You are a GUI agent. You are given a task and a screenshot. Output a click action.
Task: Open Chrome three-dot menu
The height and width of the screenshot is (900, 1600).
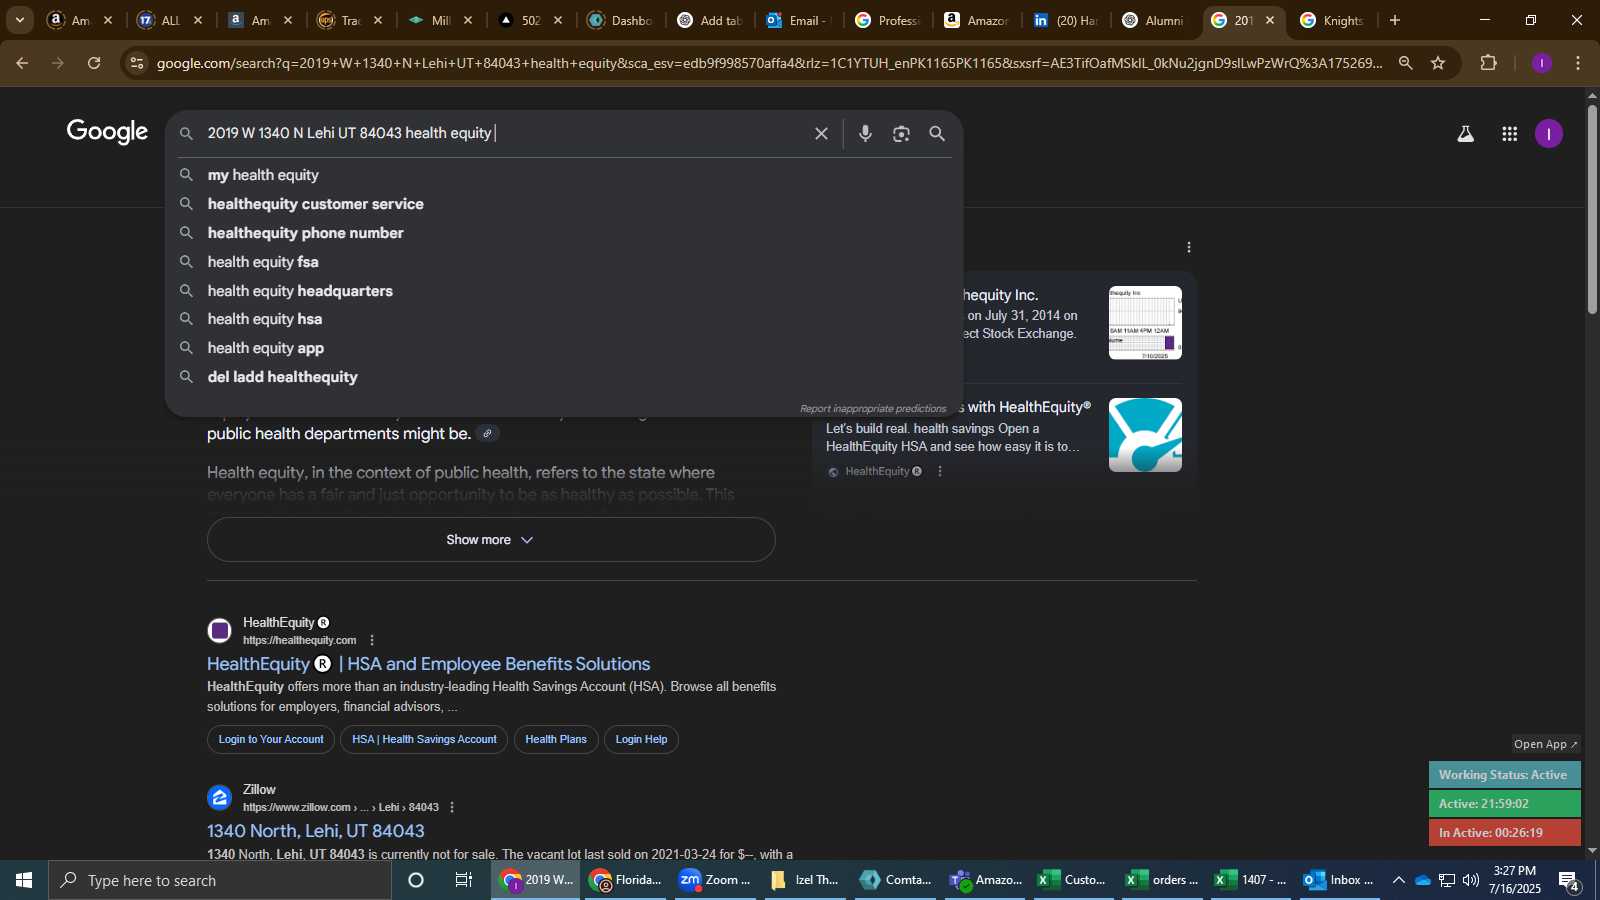pos(1578,63)
